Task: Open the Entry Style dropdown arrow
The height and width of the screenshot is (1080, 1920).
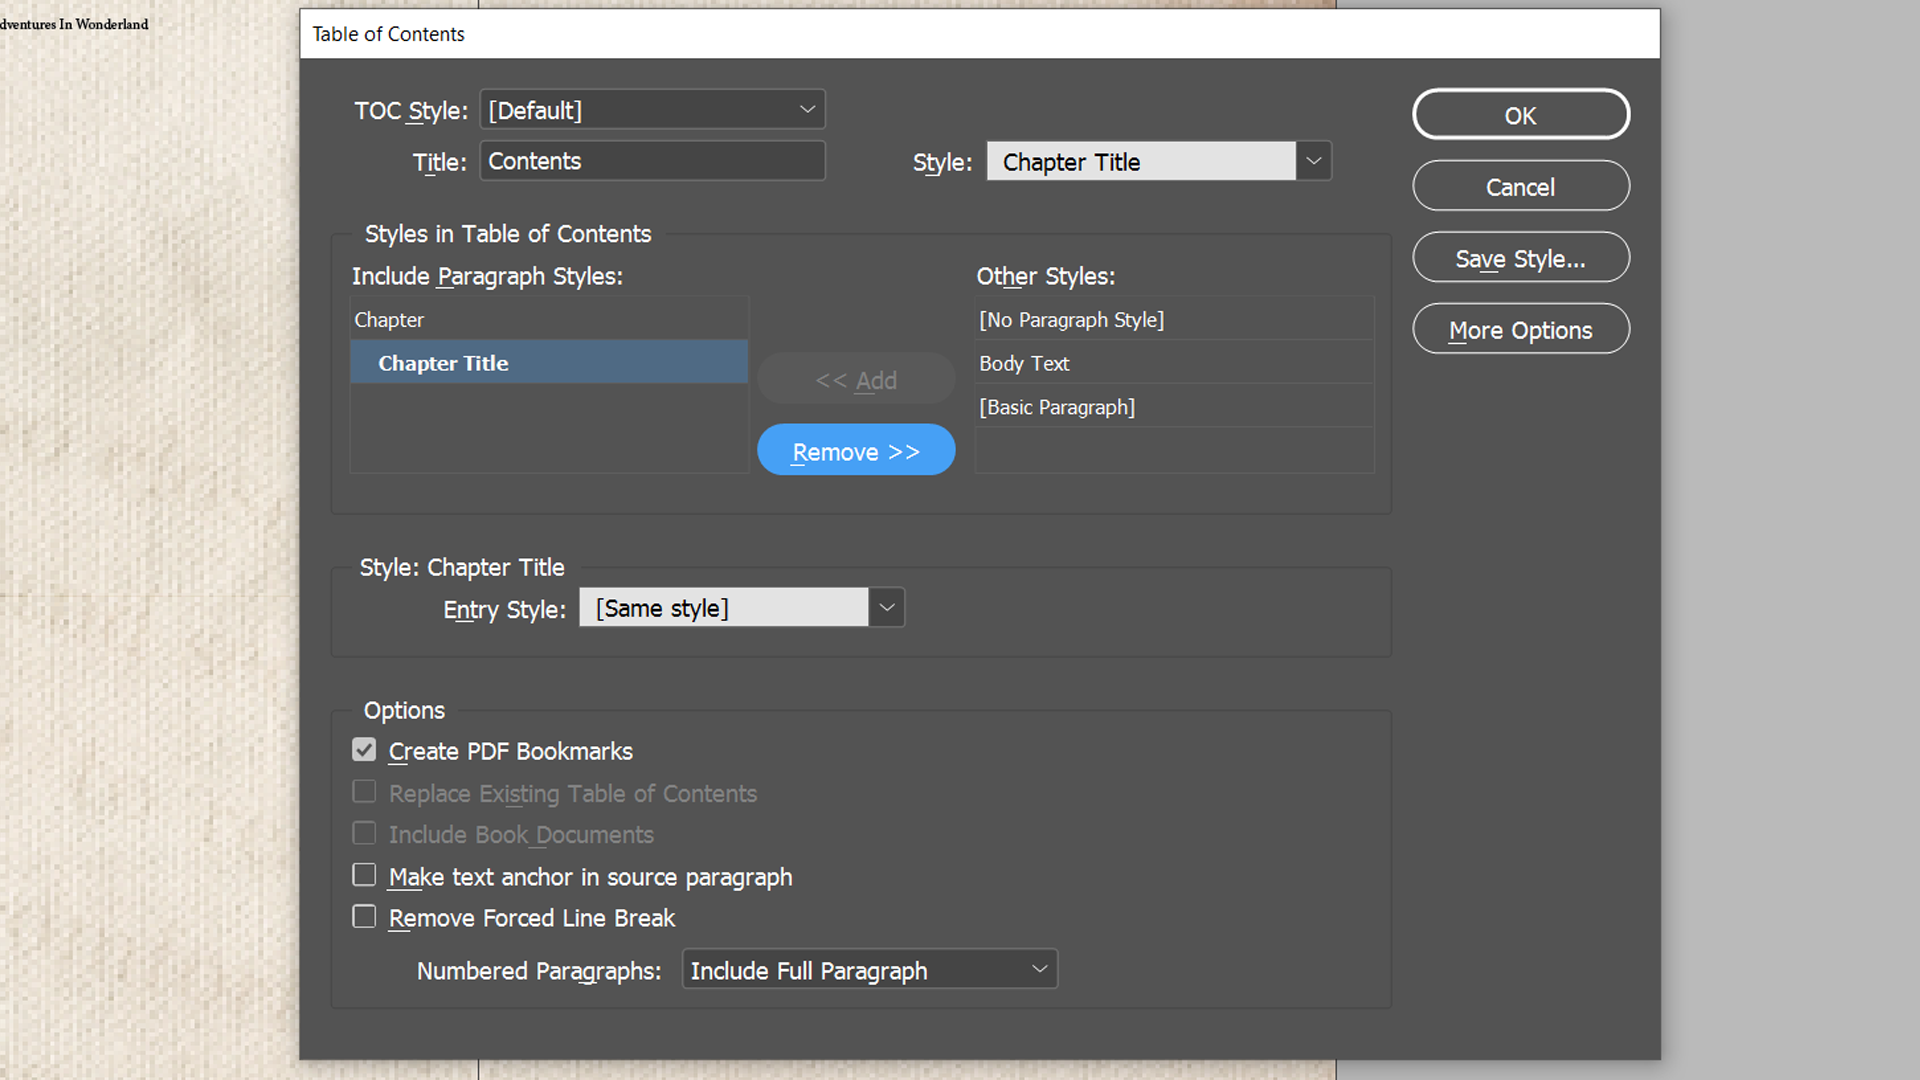Action: coord(887,607)
